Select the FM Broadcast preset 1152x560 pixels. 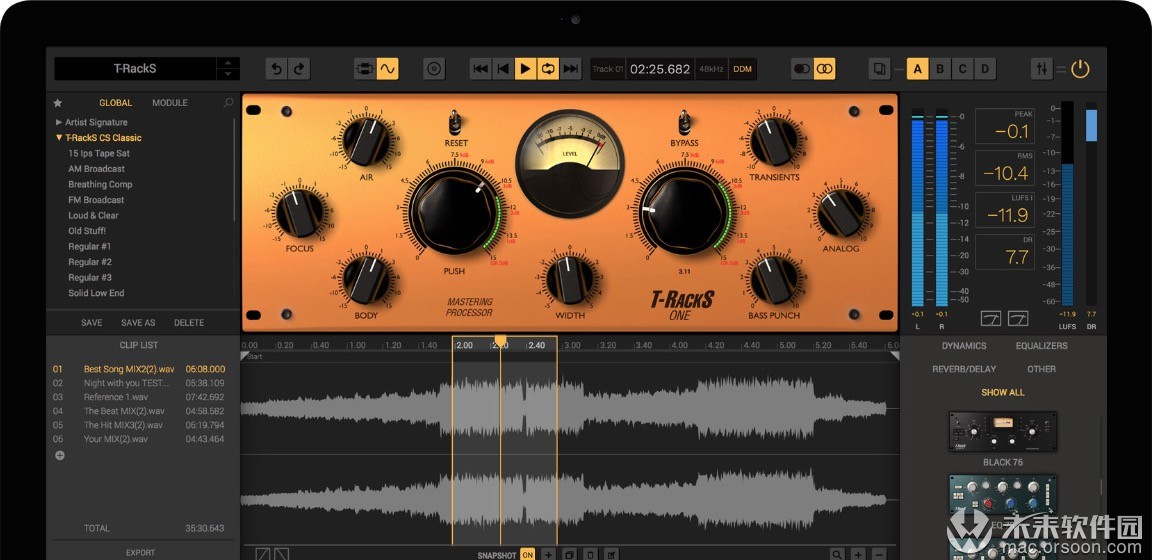96,200
